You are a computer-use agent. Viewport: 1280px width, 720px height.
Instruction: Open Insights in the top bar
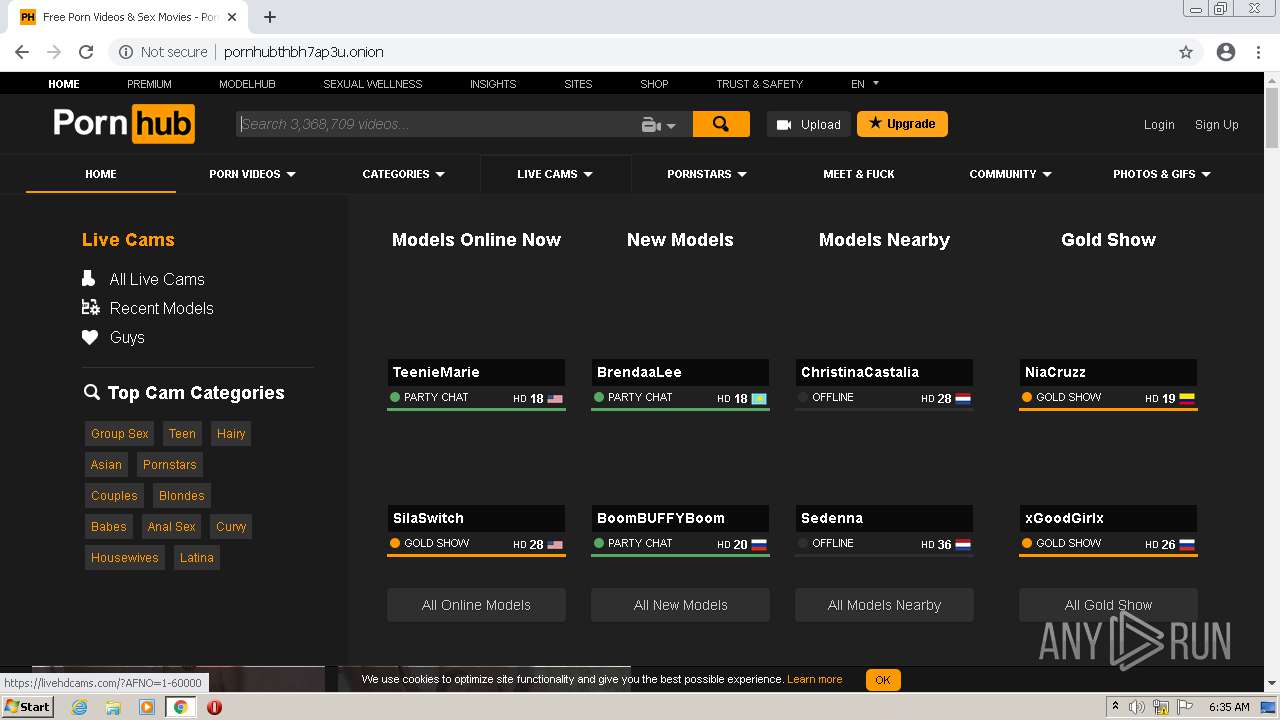(x=493, y=84)
